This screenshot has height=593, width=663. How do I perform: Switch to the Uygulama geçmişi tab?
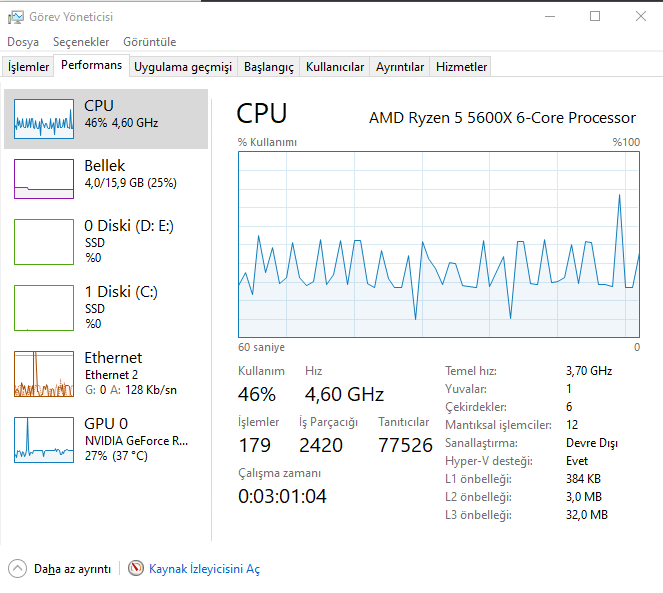click(x=183, y=67)
